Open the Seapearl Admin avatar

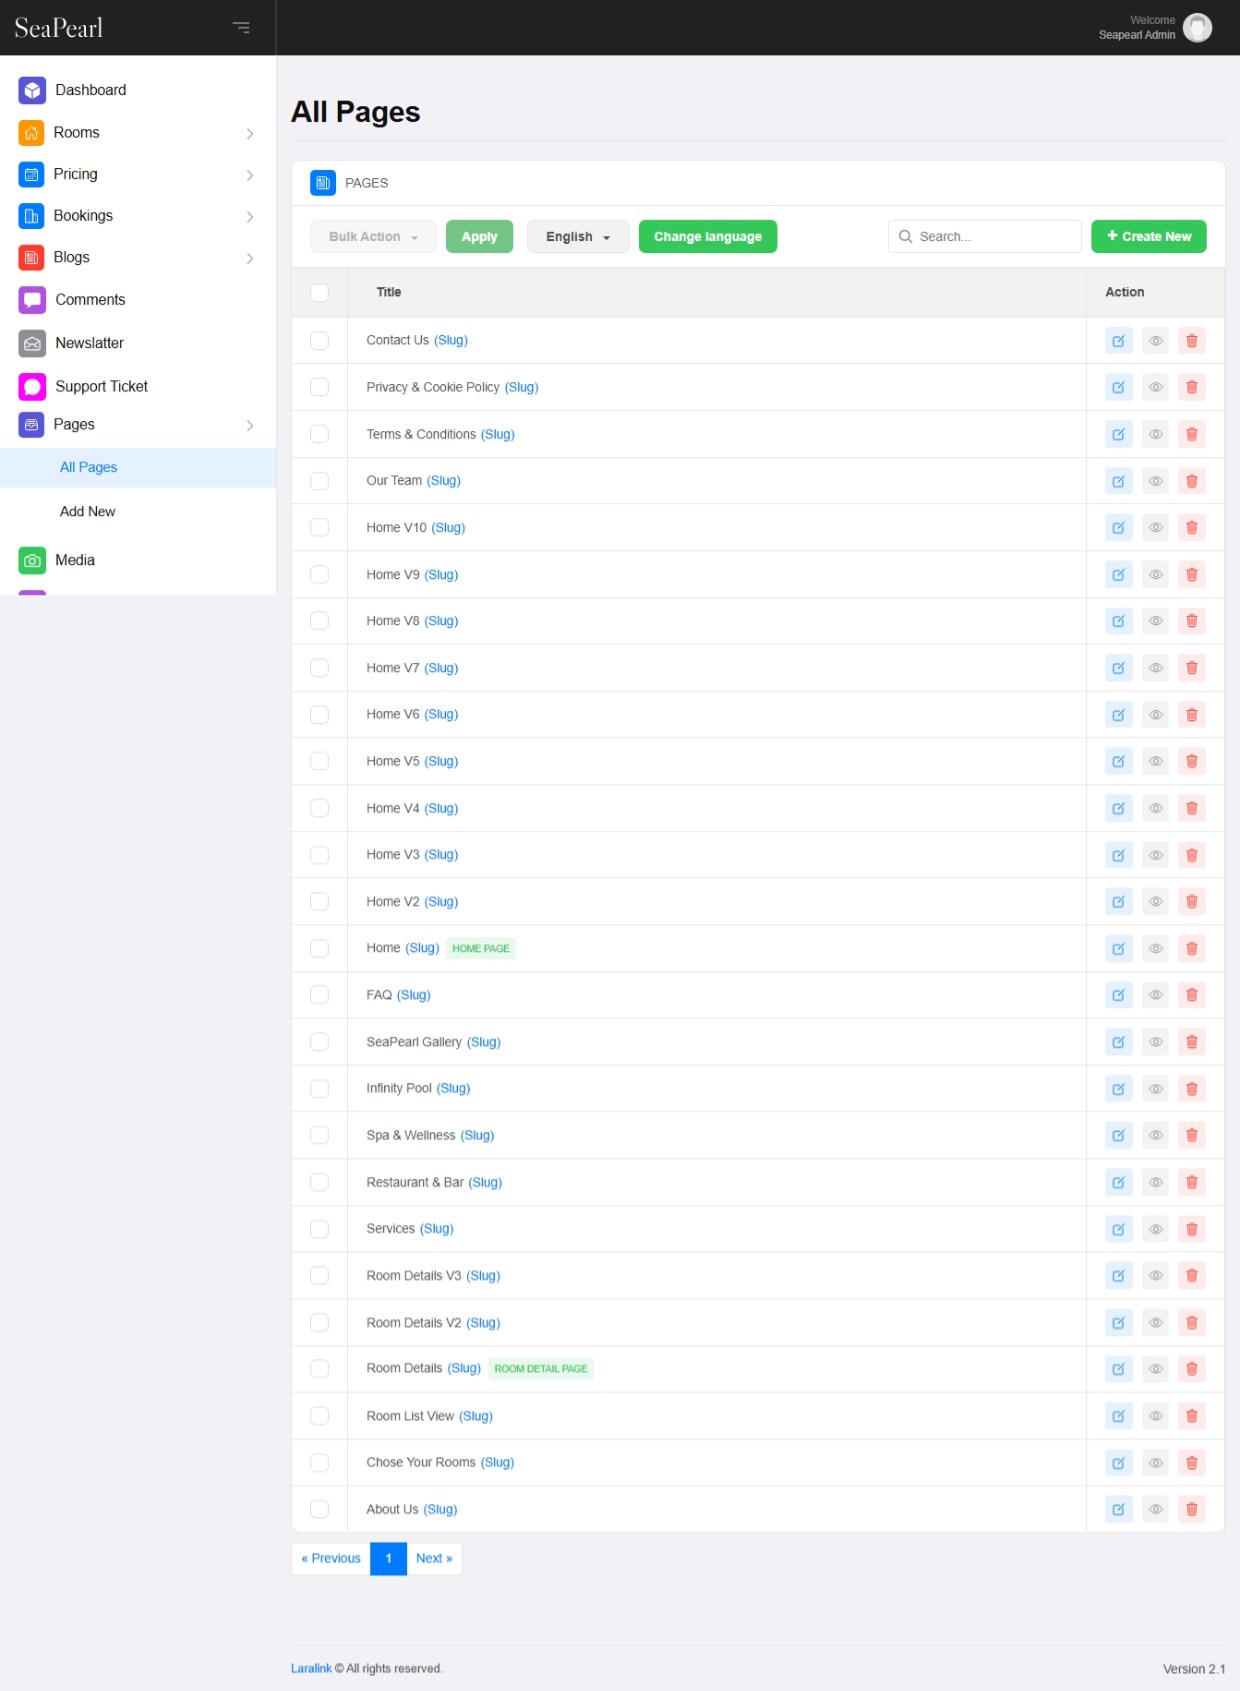coord(1197,27)
